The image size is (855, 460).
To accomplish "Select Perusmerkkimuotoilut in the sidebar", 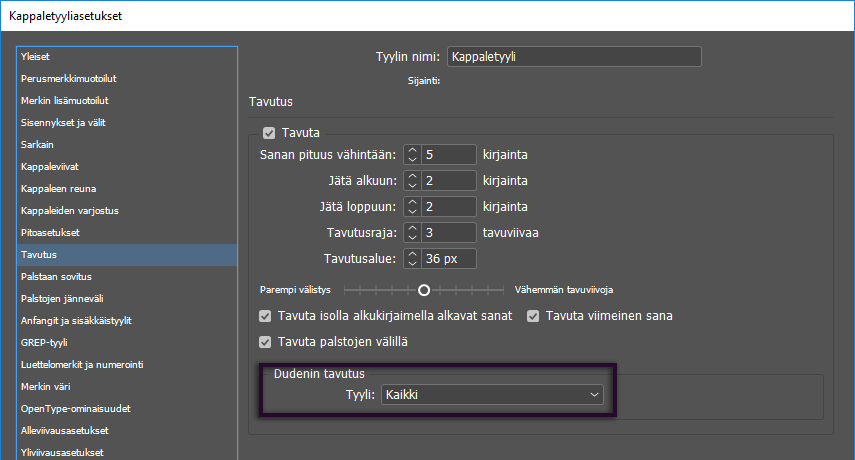I will point(69,78).
